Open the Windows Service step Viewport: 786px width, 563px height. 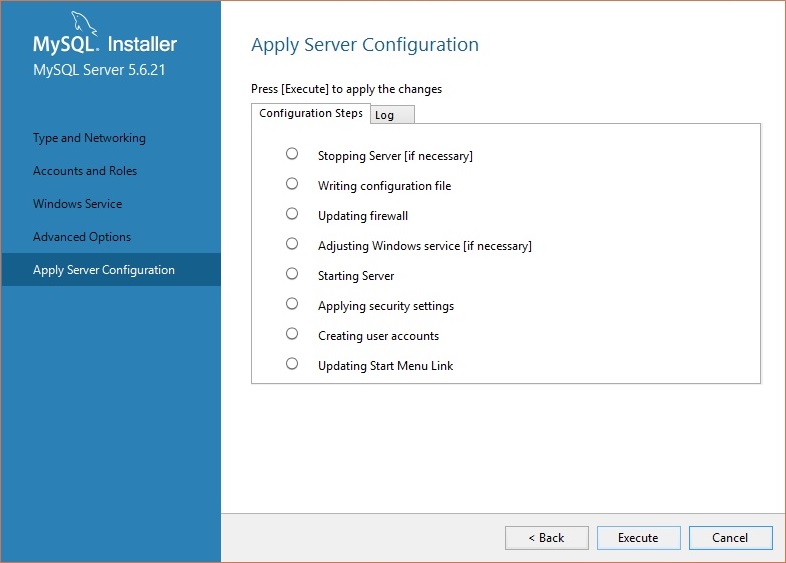click(78, 204)
